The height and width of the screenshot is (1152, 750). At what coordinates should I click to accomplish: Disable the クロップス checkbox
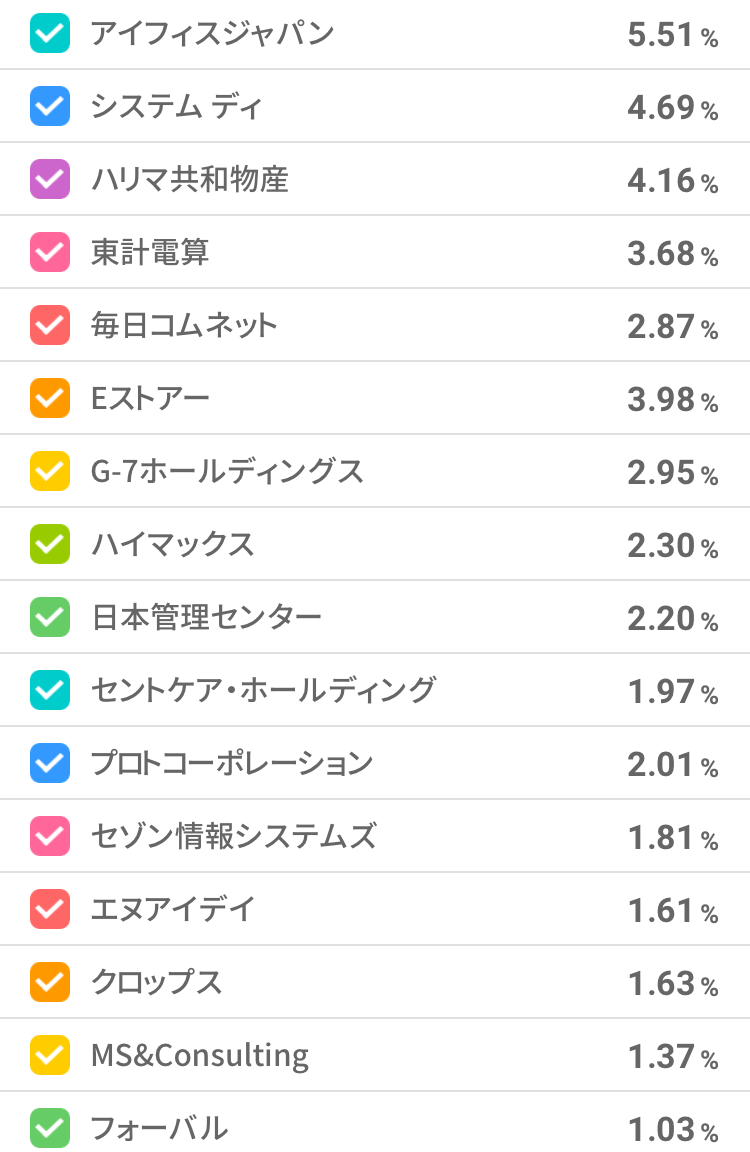pyautogui.click(x=50, y=983)
